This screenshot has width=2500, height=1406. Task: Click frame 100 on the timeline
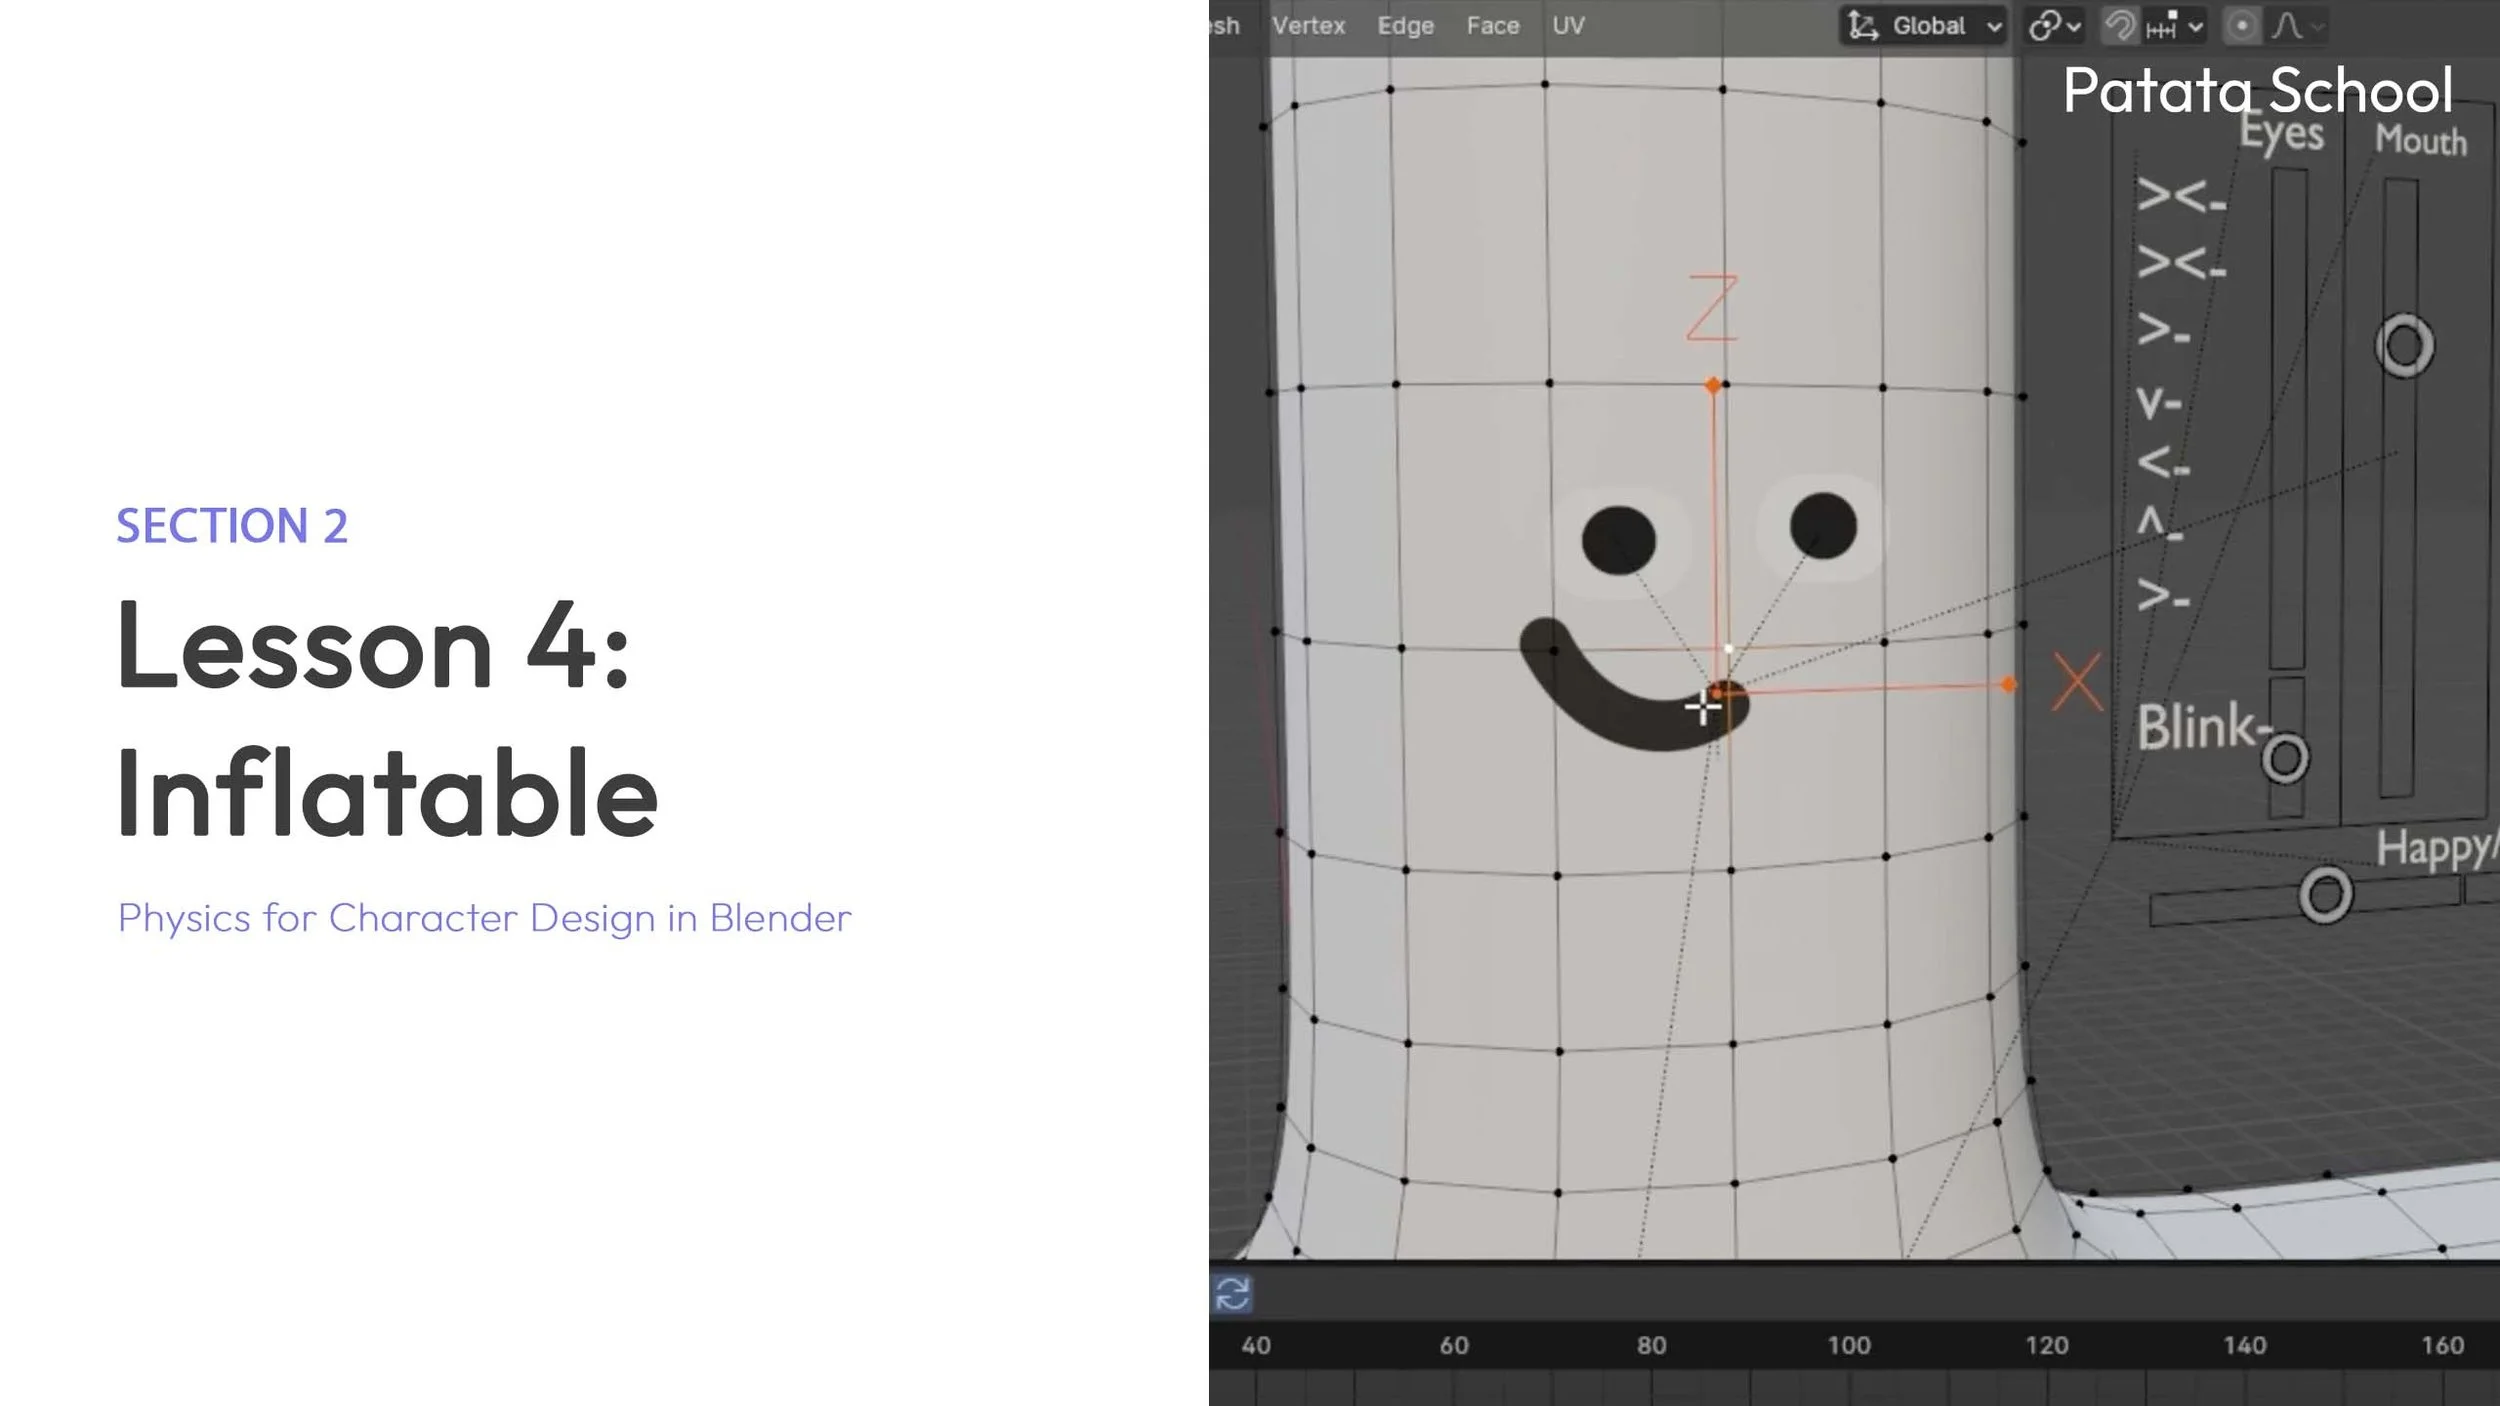[1848, 1346]
